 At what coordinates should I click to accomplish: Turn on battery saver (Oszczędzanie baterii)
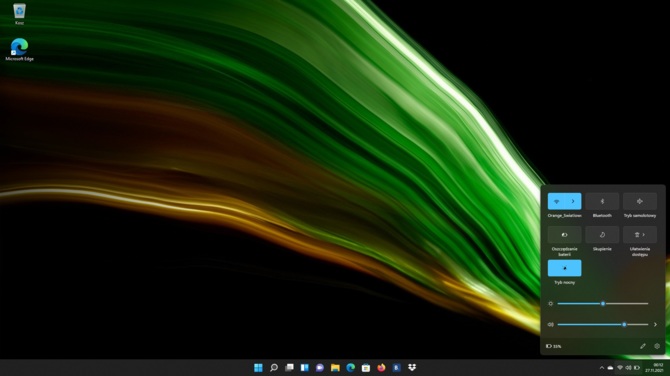pyautogui.click(x=564, y=235)
